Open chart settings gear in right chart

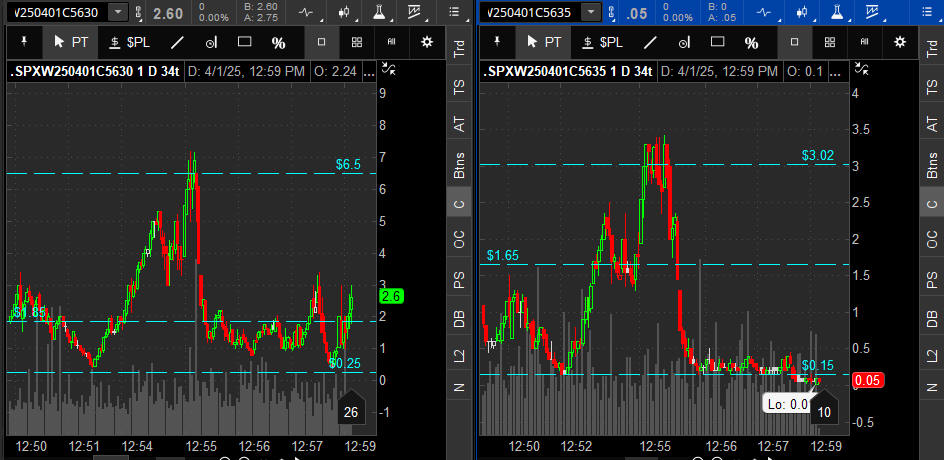point(900,42)
